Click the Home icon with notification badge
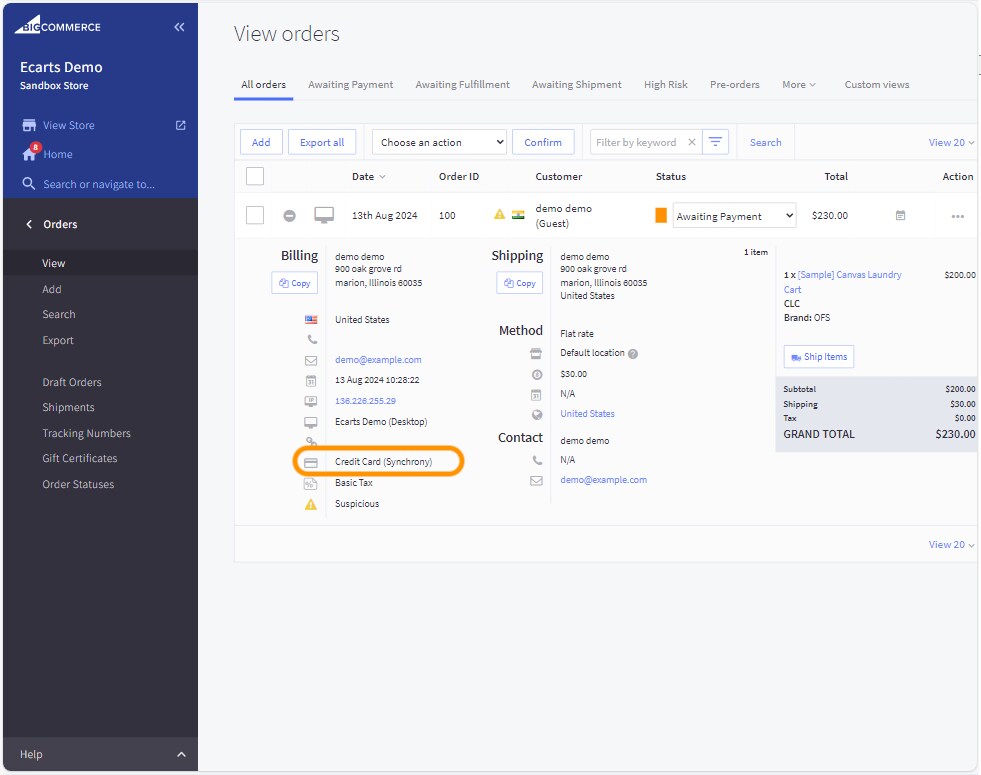 [30, 154]
